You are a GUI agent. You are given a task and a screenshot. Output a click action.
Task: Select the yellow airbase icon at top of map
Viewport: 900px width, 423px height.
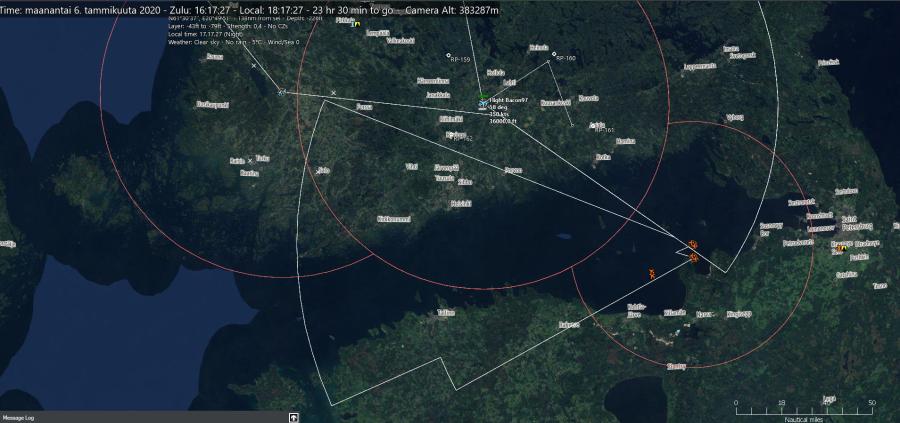(356, 24)
